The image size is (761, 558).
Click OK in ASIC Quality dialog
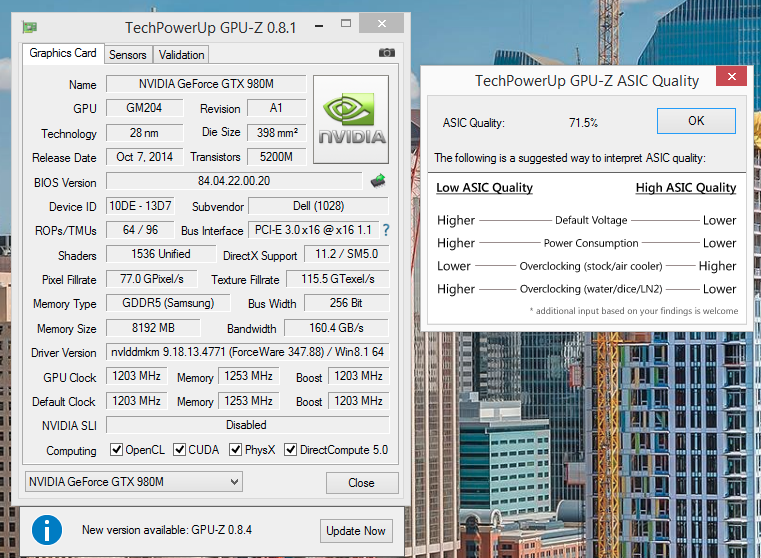pos(696,121)
